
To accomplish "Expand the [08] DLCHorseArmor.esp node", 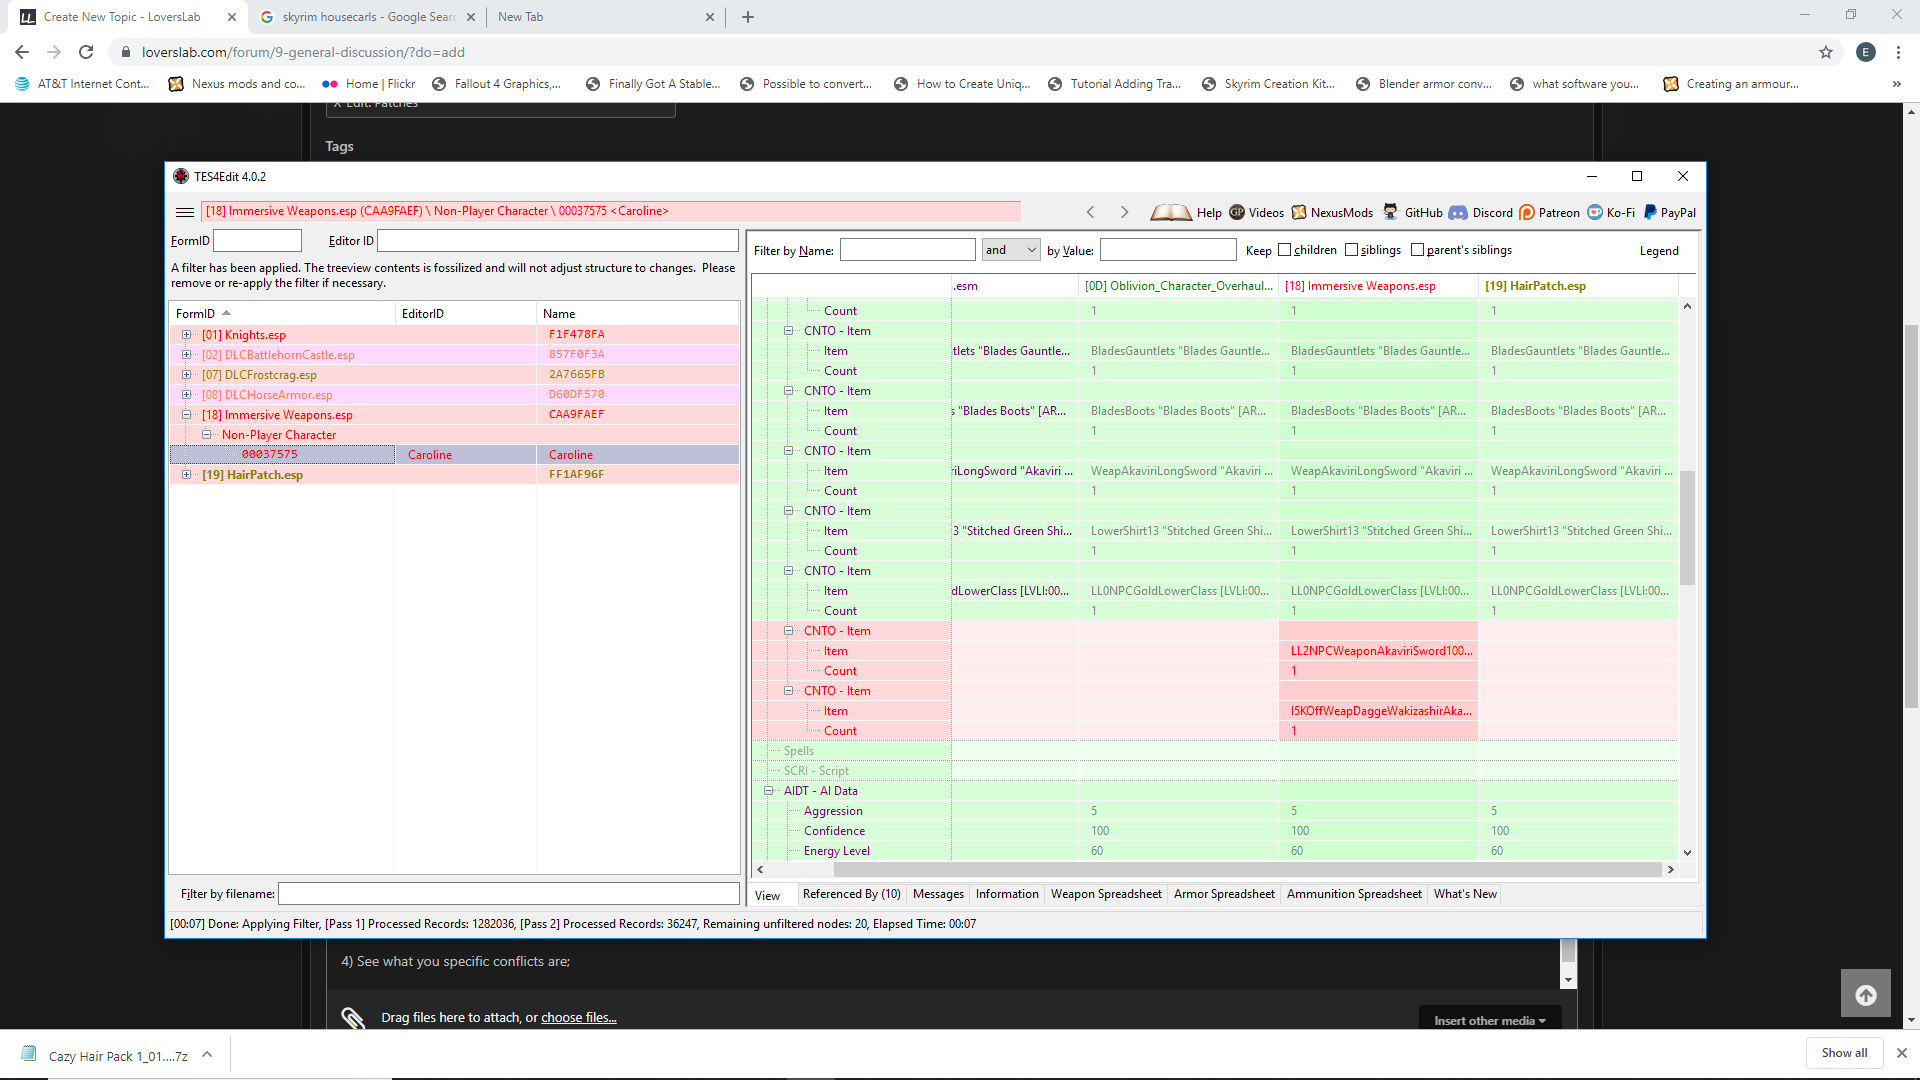I will (x=186, y=395).
